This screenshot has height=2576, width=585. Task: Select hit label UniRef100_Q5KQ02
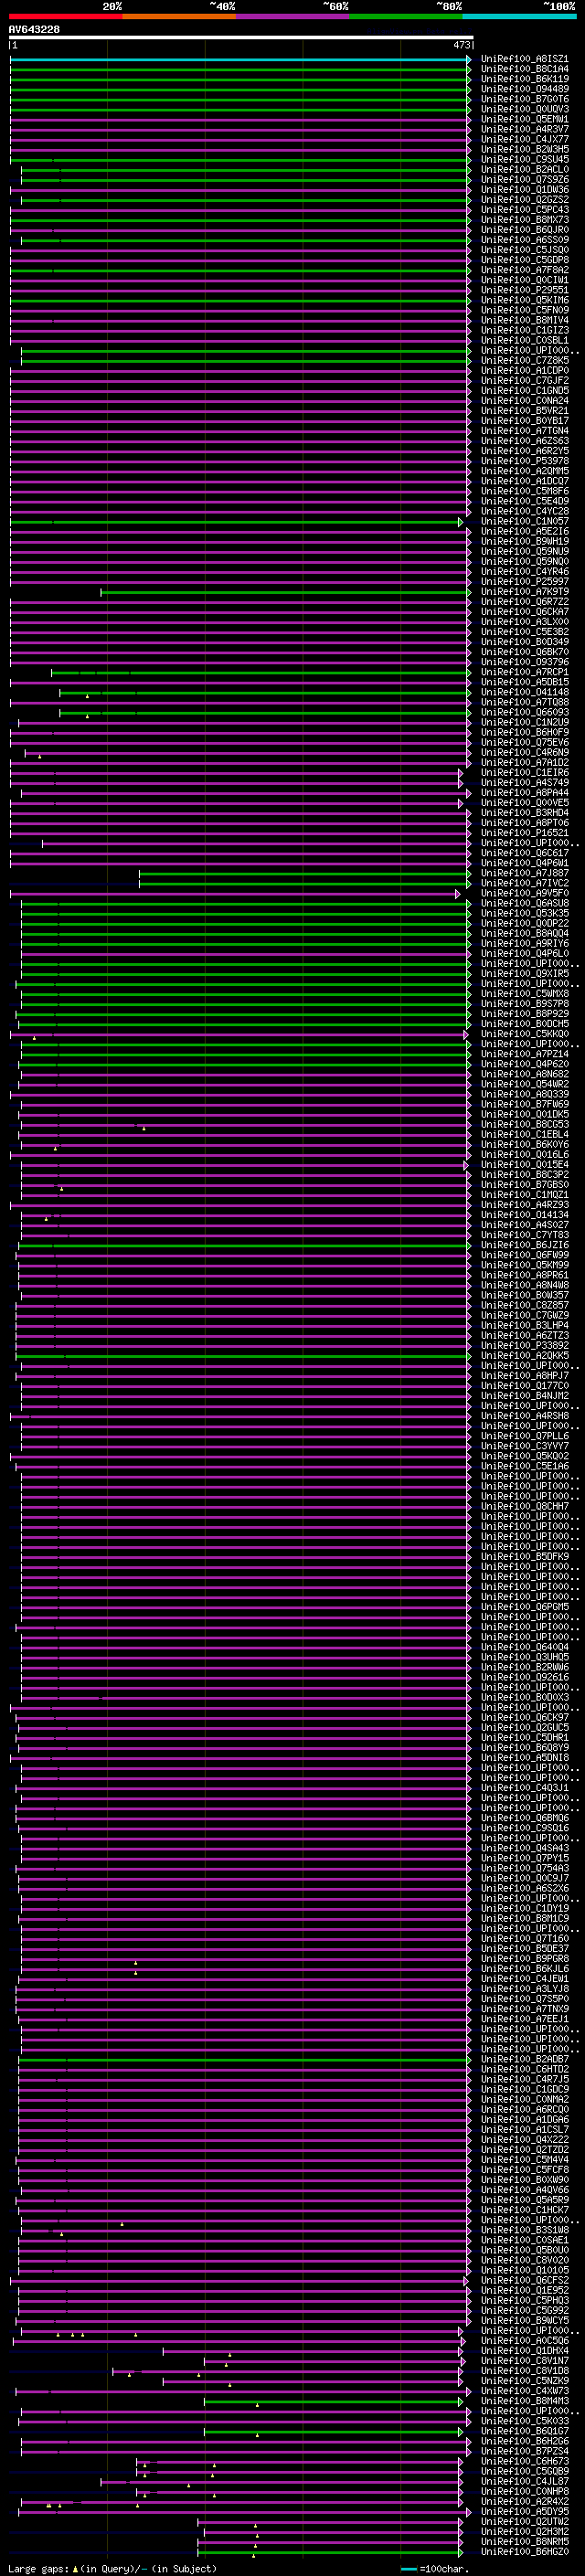tap(524, 1456)
